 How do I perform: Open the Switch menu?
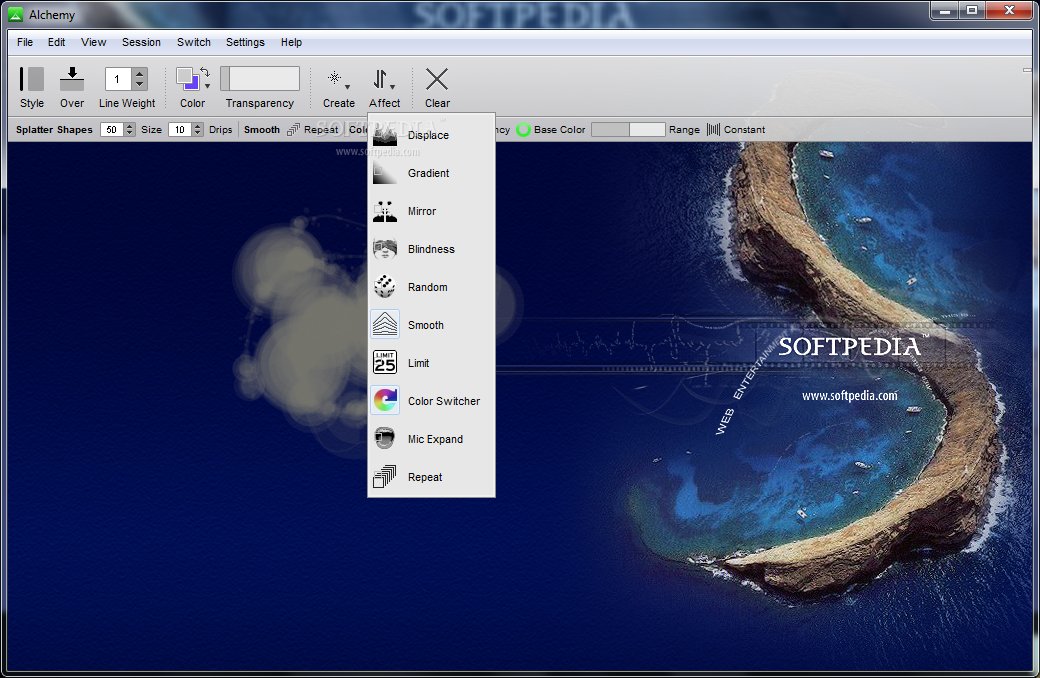click(194, 42)
